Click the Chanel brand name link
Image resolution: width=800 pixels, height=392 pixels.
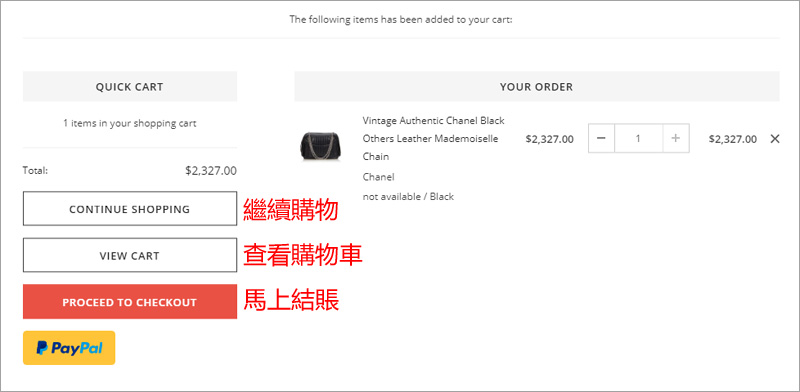point(378,177)
